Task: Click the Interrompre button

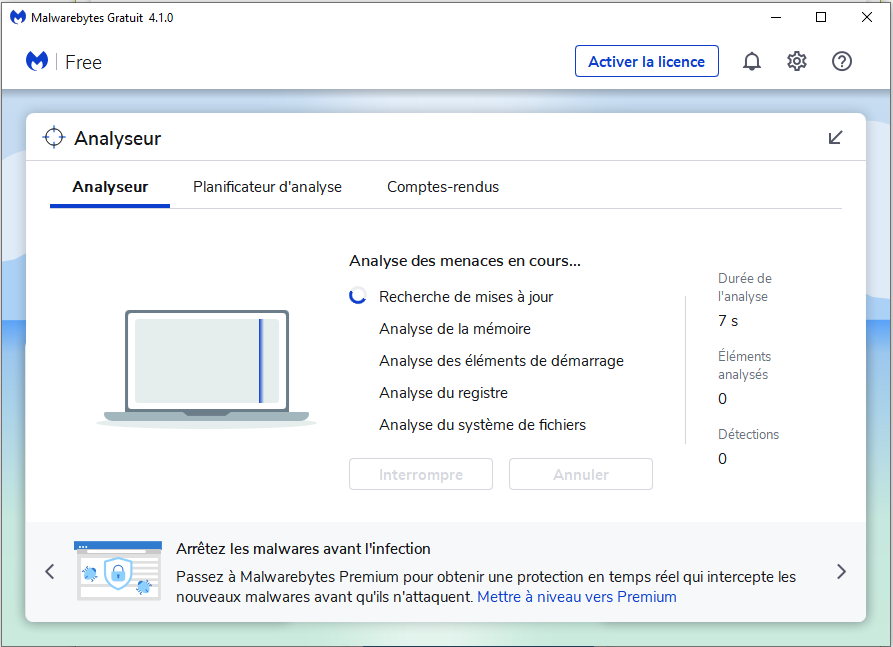Action: point(421,474)
